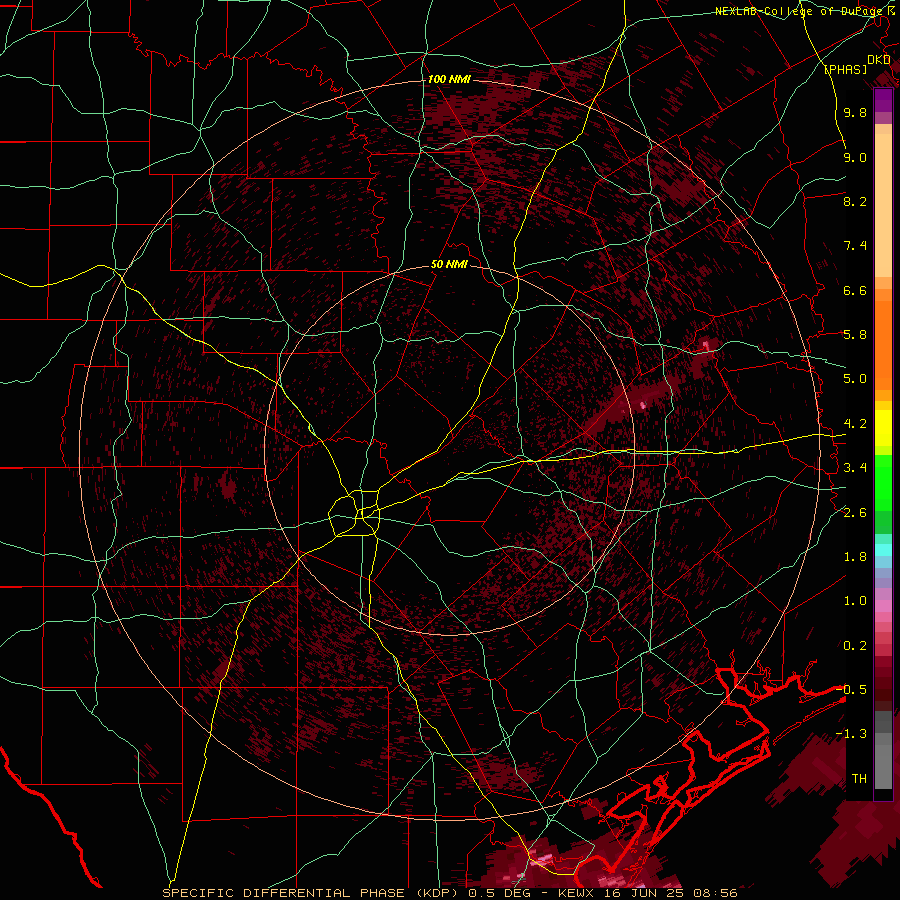The height and width of the screenshot is (900, 900).
Task: Select the DKD label above the color scale
Action: [879, 60]
